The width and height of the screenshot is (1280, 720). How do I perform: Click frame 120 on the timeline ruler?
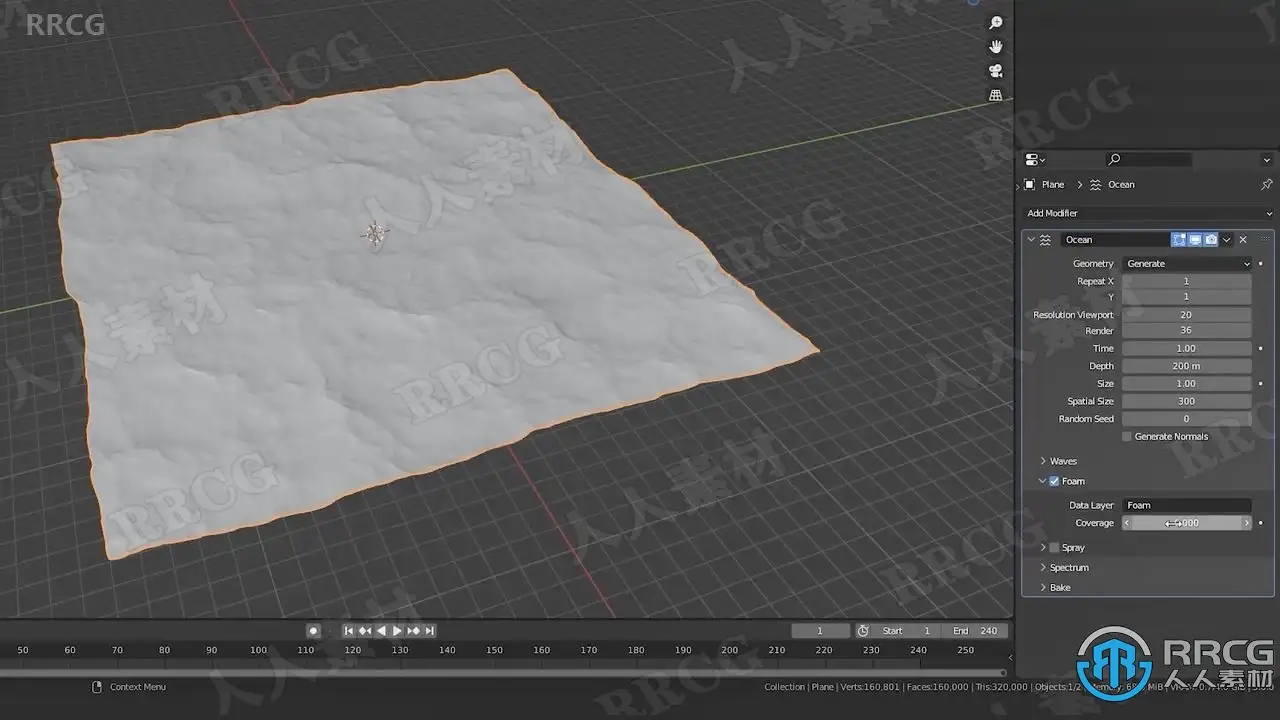click(352, 650)
